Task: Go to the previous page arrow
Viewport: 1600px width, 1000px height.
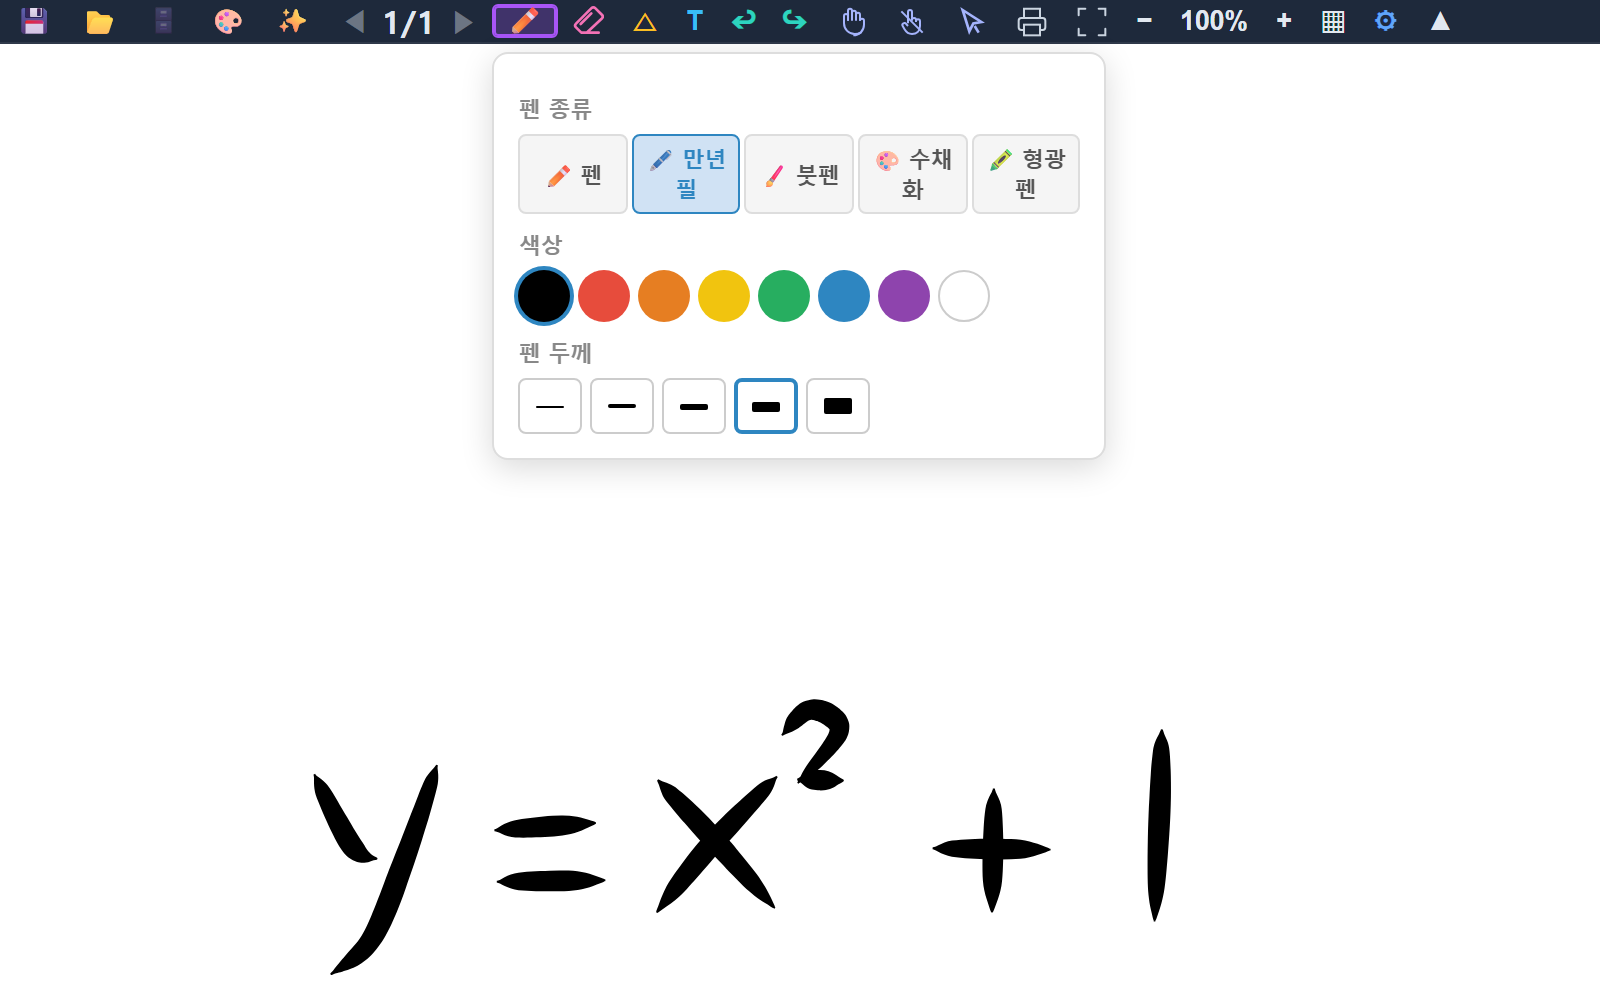Action: pos(355,21)
